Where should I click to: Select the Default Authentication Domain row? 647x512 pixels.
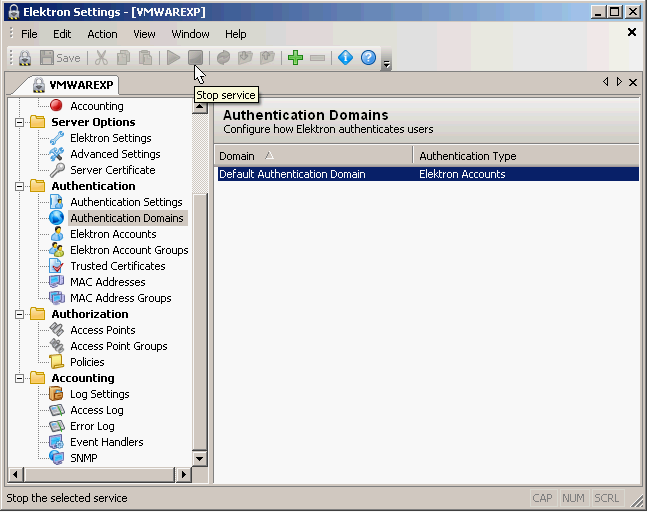[292, 174]
